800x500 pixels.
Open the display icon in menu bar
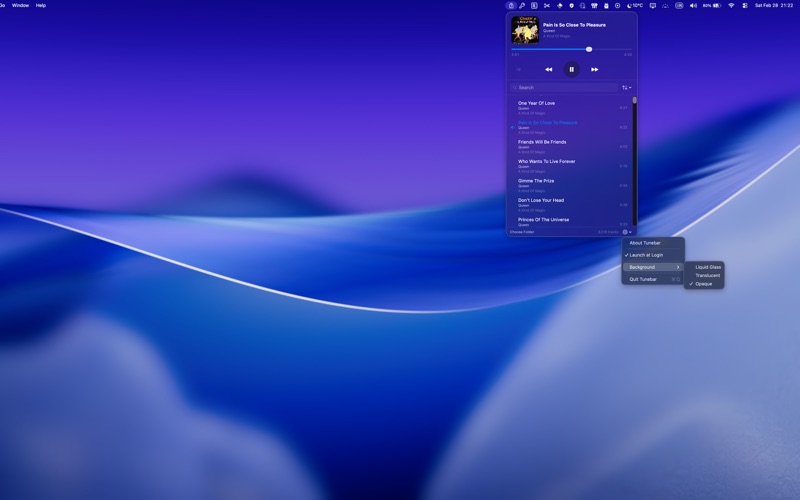pos(653,6)
